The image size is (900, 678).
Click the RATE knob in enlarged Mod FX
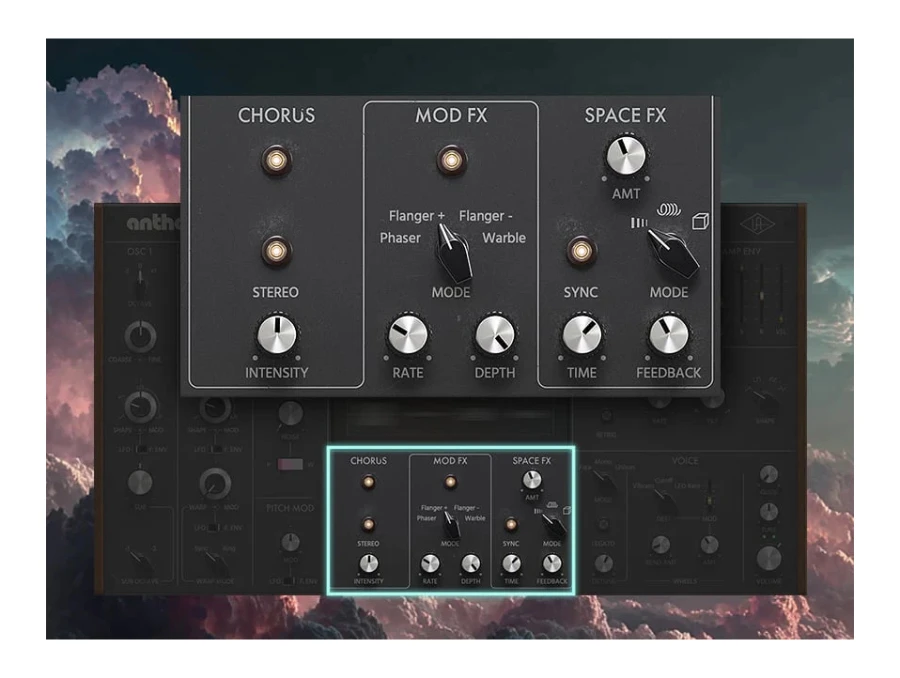tap(408, 334)
